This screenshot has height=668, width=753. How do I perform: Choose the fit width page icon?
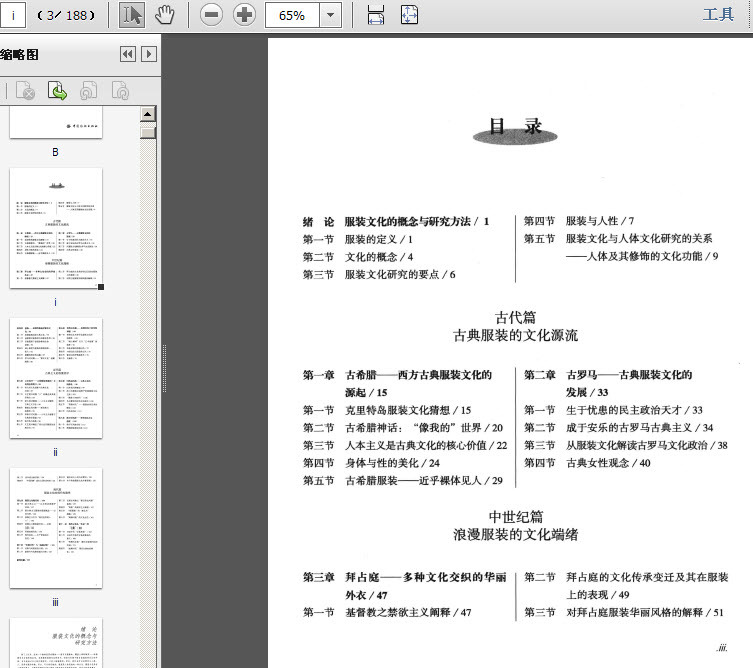pyautogui.click(x=376, y=15)
